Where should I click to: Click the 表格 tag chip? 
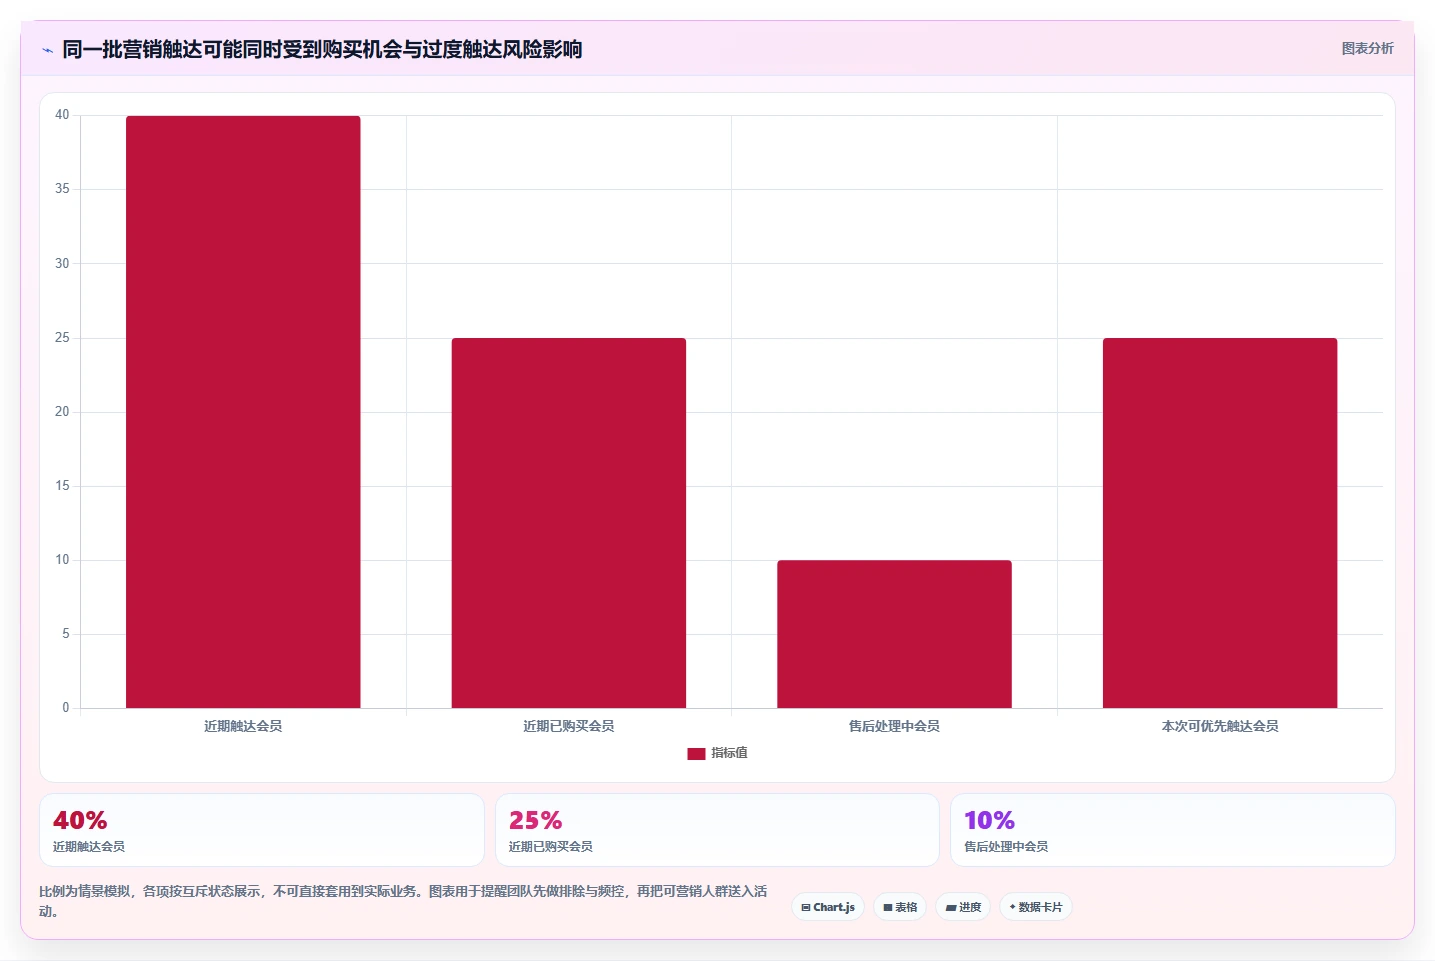[900, 907]
